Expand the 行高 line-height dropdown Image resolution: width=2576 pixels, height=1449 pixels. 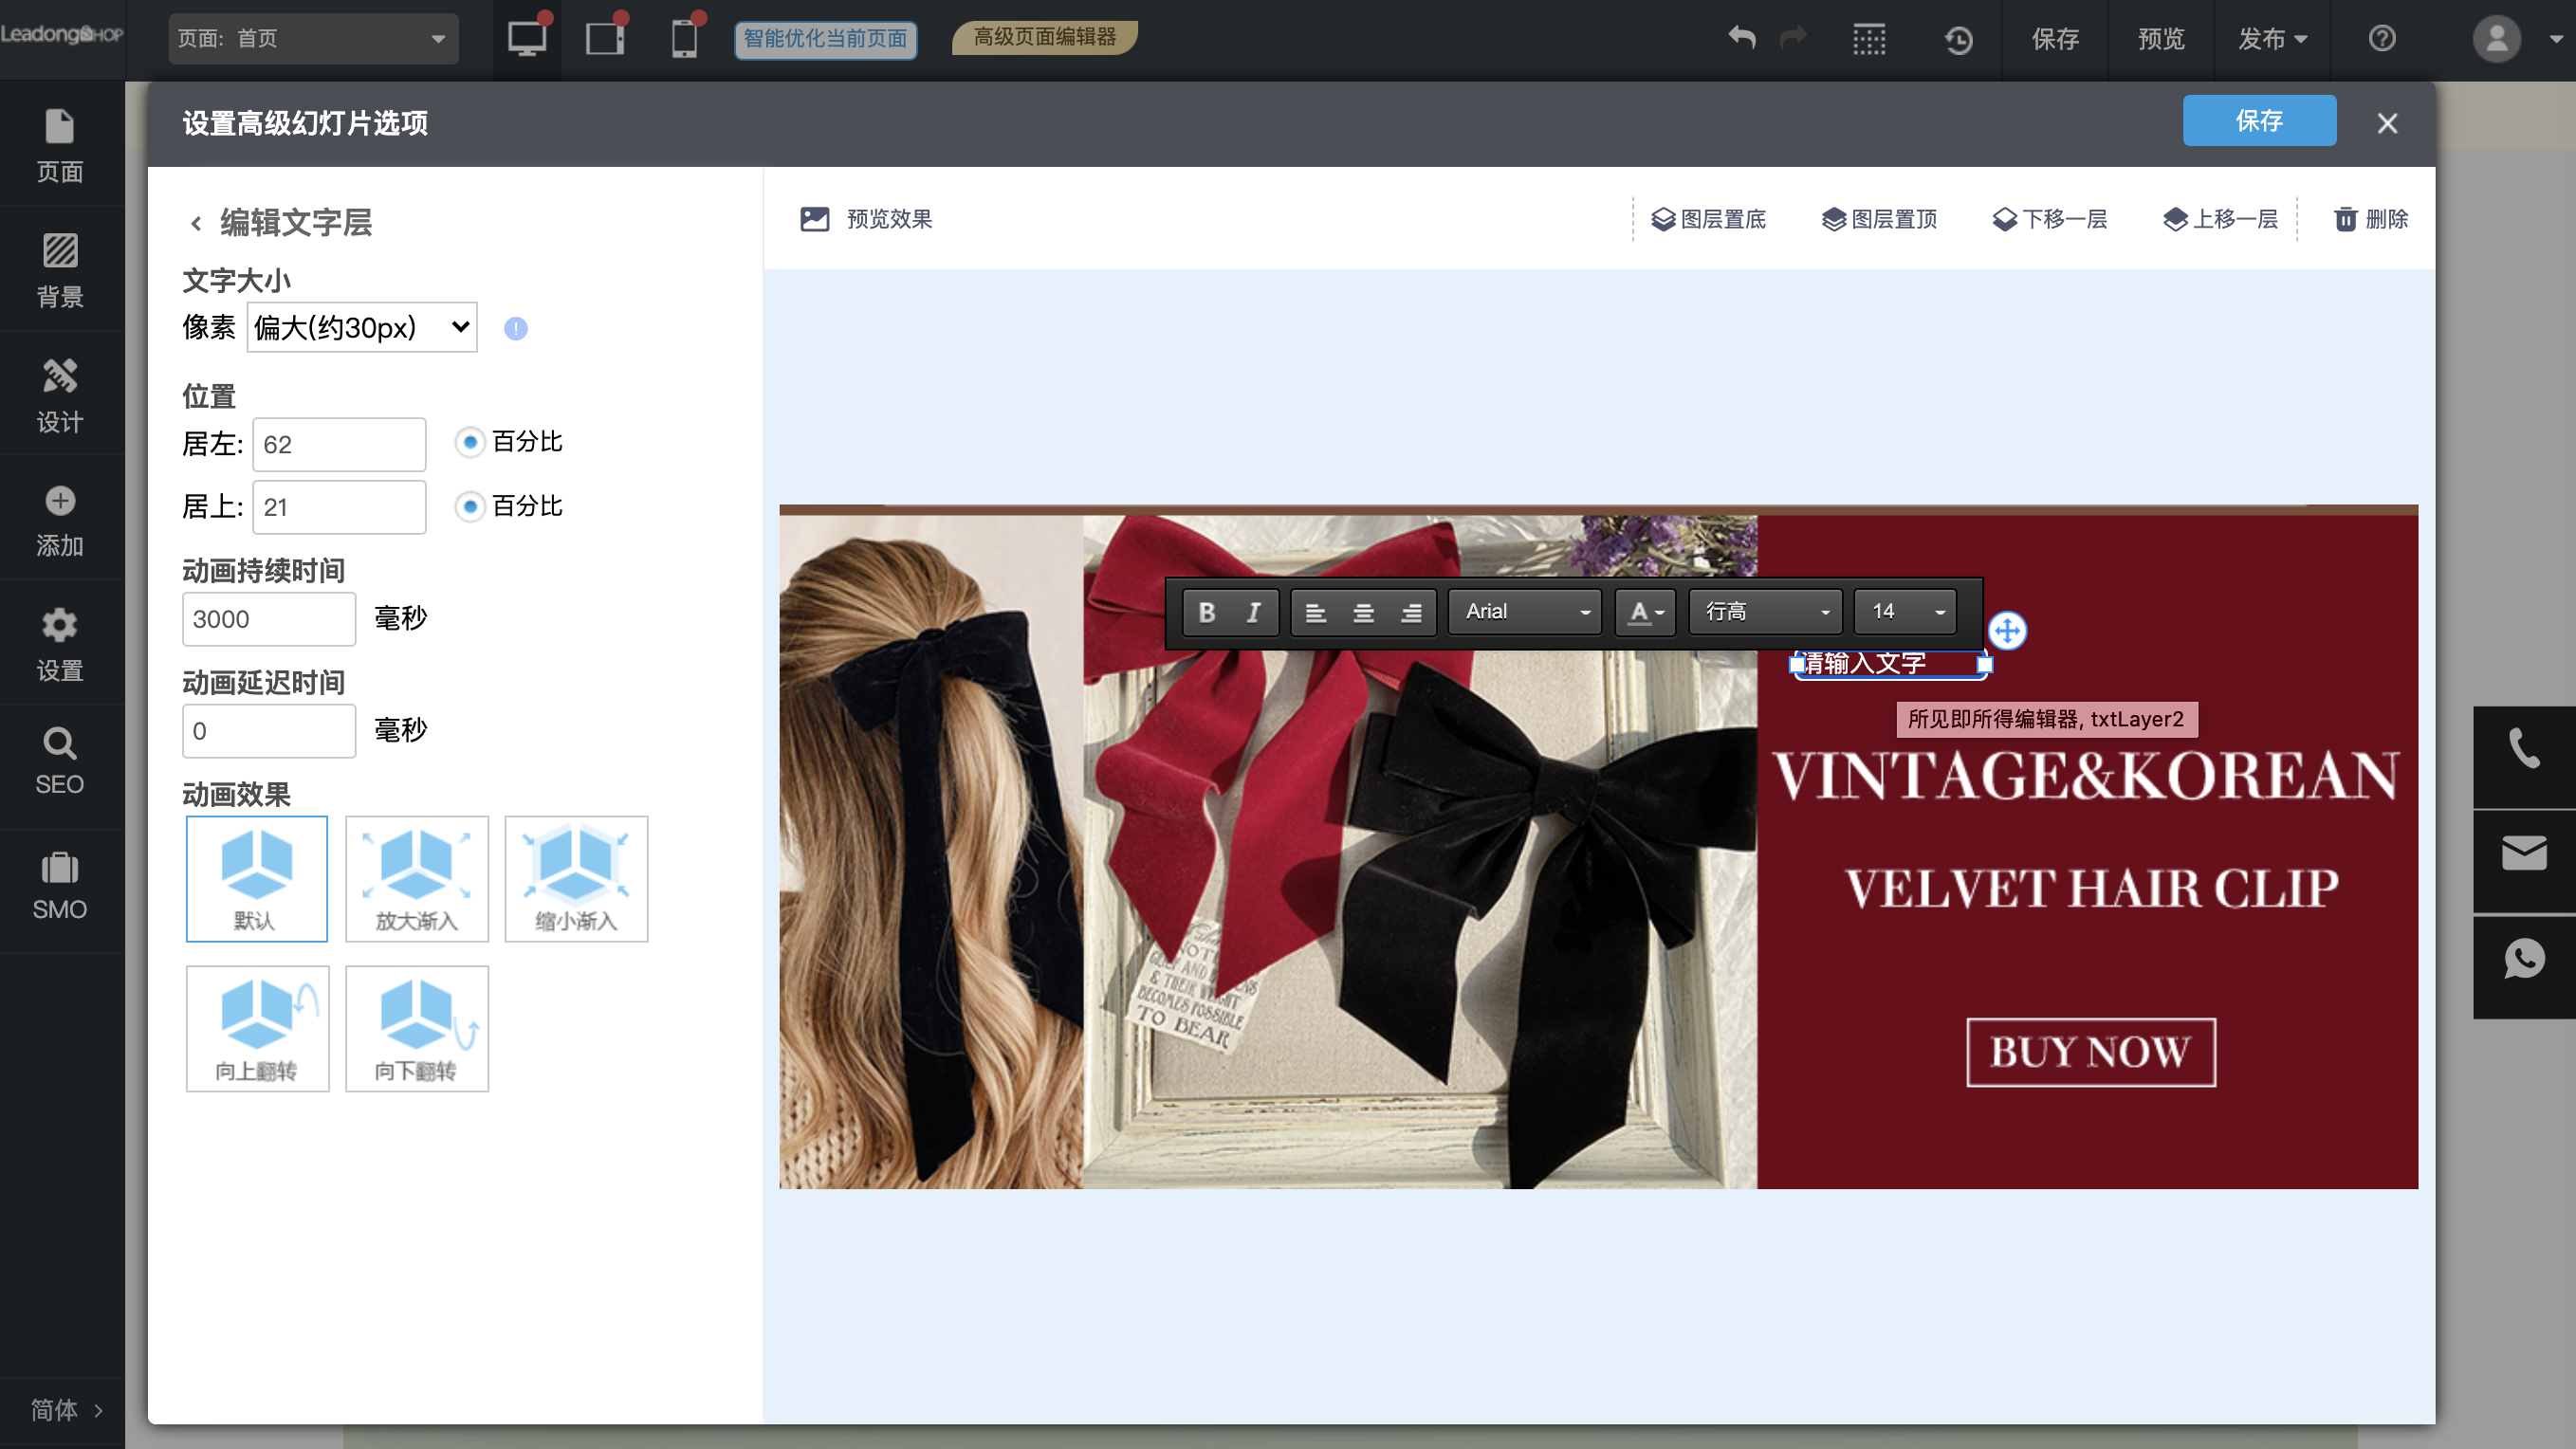tap(1765, 612)
